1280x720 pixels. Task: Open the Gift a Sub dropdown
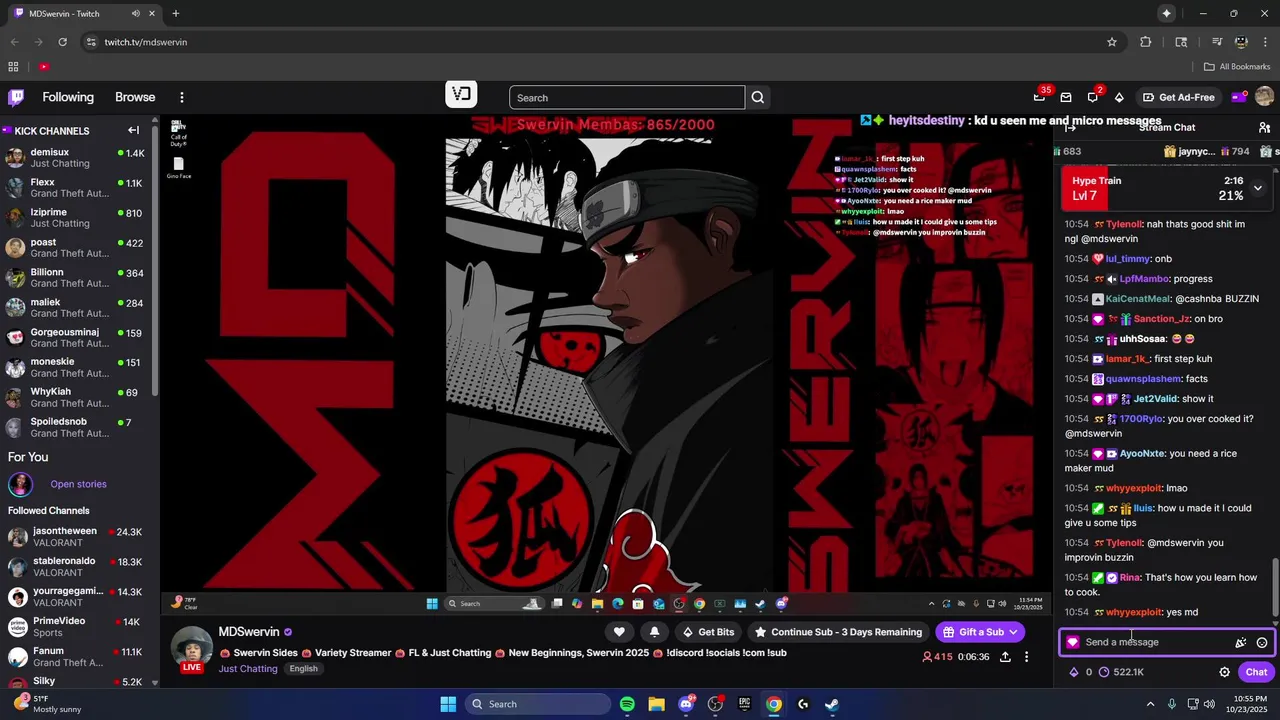coord(981,632)
